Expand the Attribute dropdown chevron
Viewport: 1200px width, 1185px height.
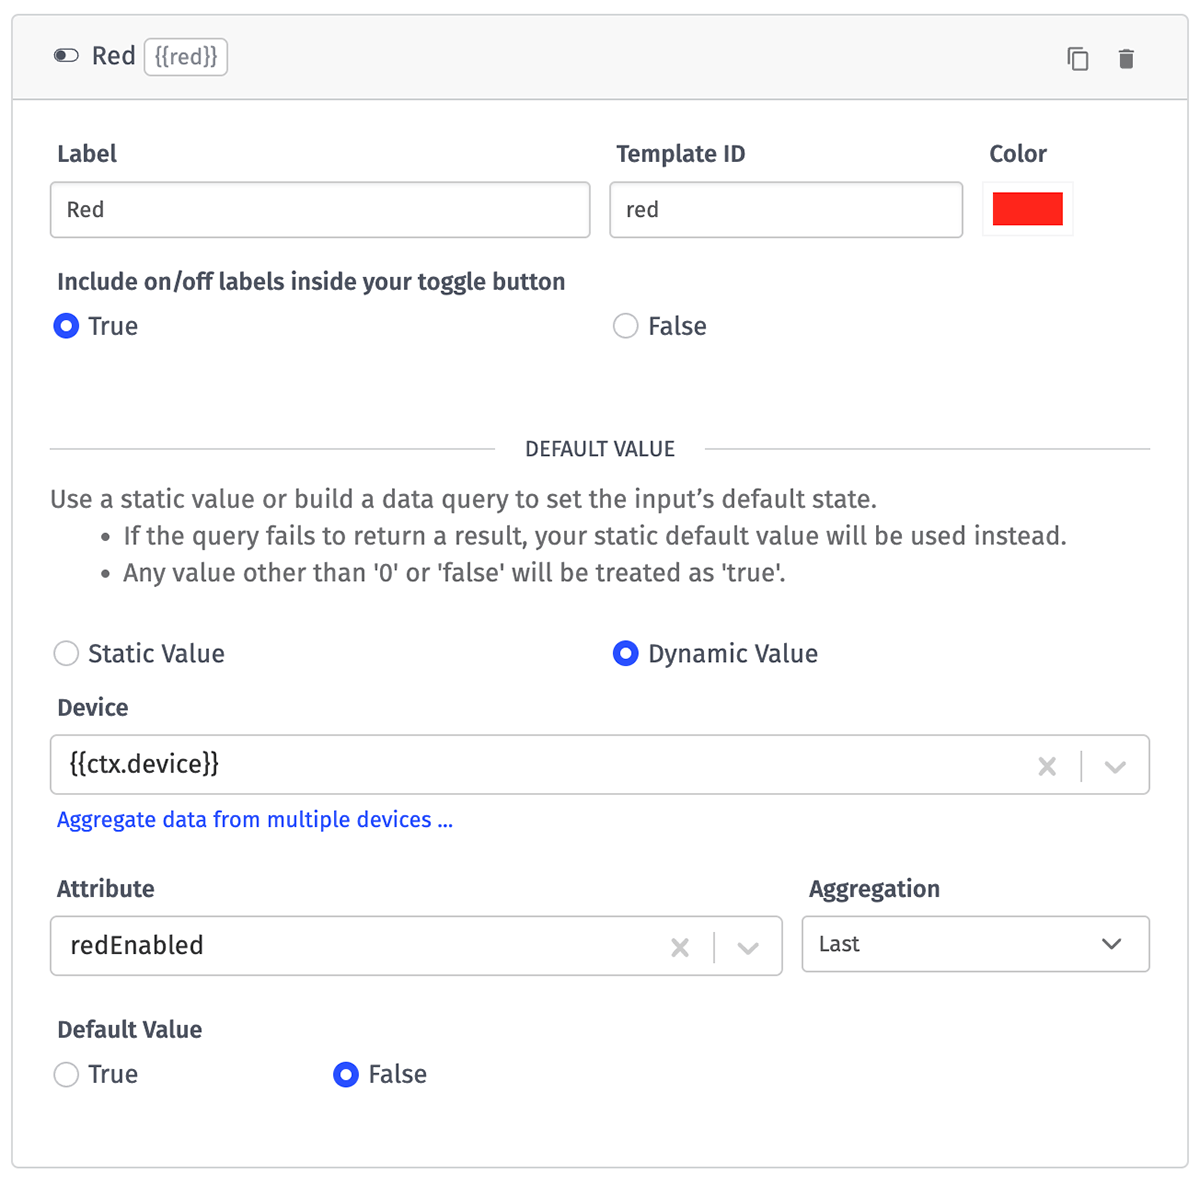pos(748,947)
